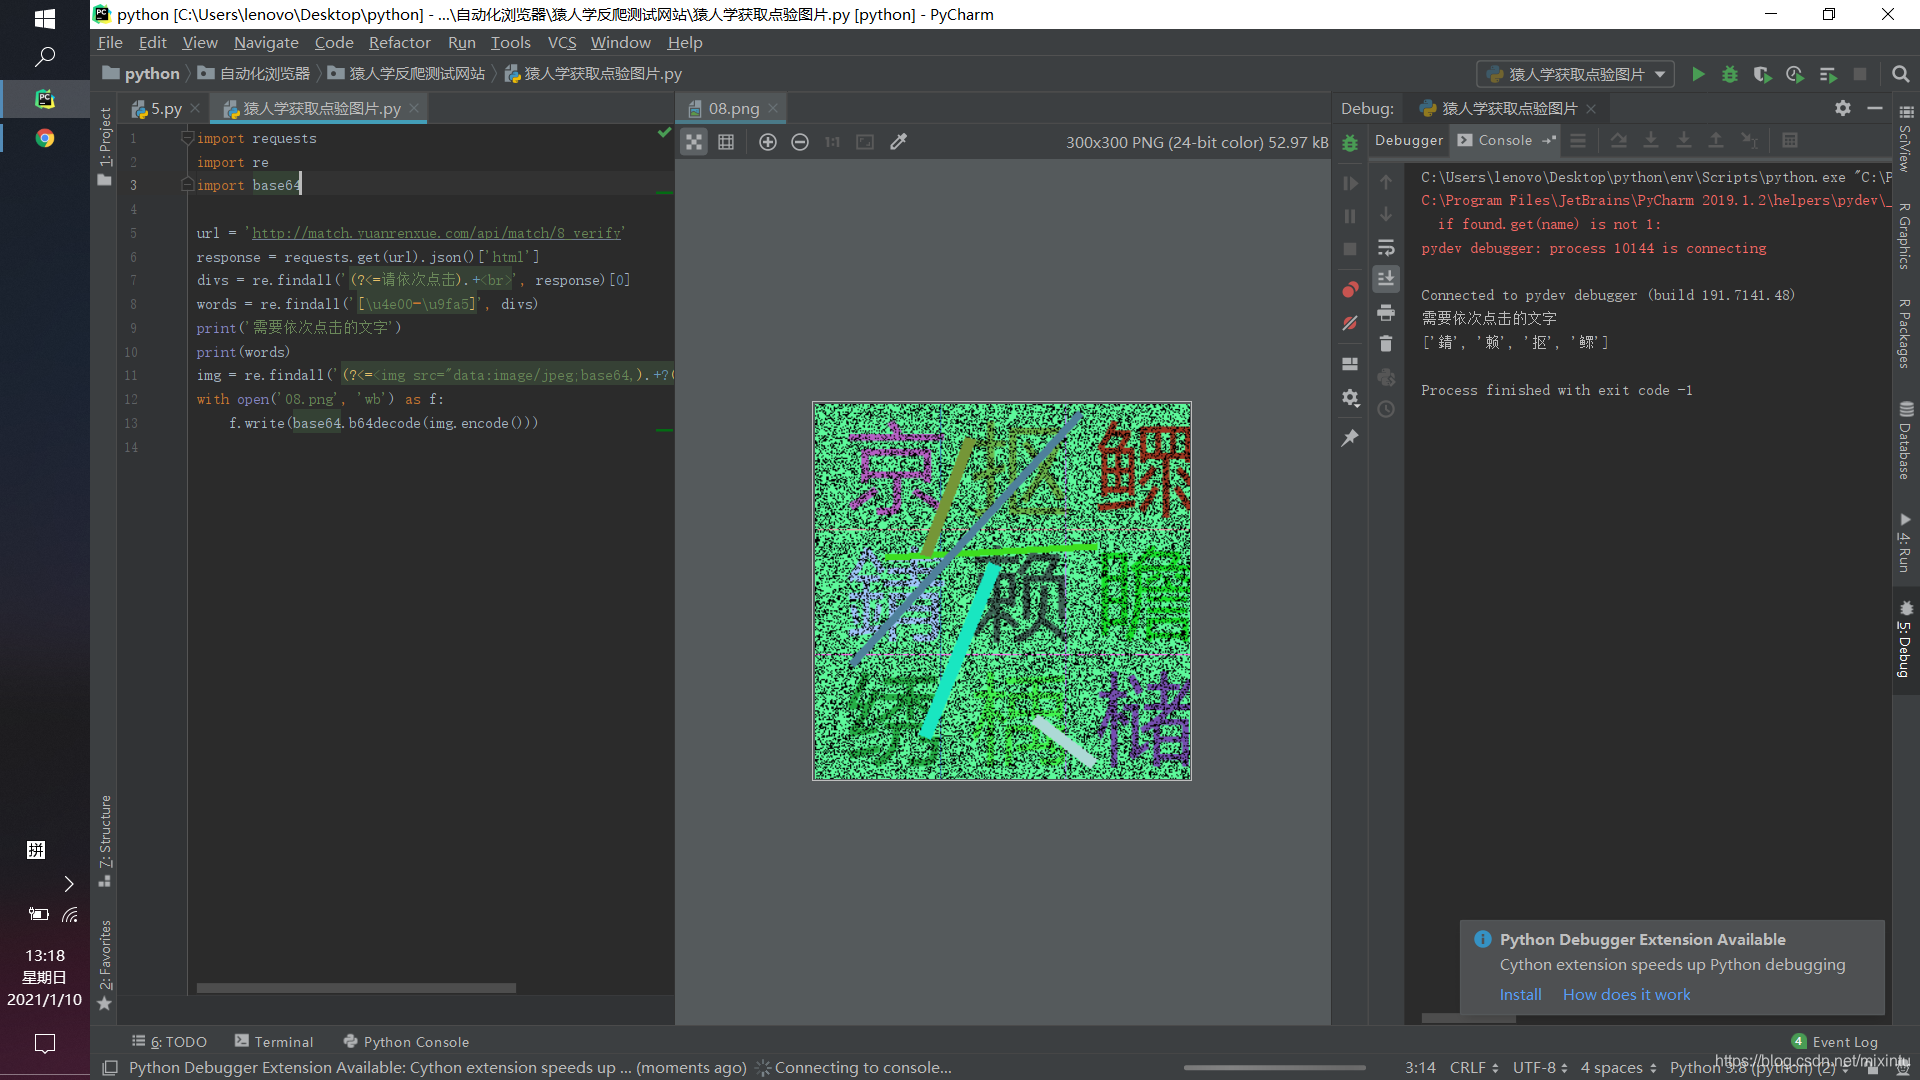The image size is (1920, 1080).
Task: Zoom in on 08.png image
Action: point(768,142)
